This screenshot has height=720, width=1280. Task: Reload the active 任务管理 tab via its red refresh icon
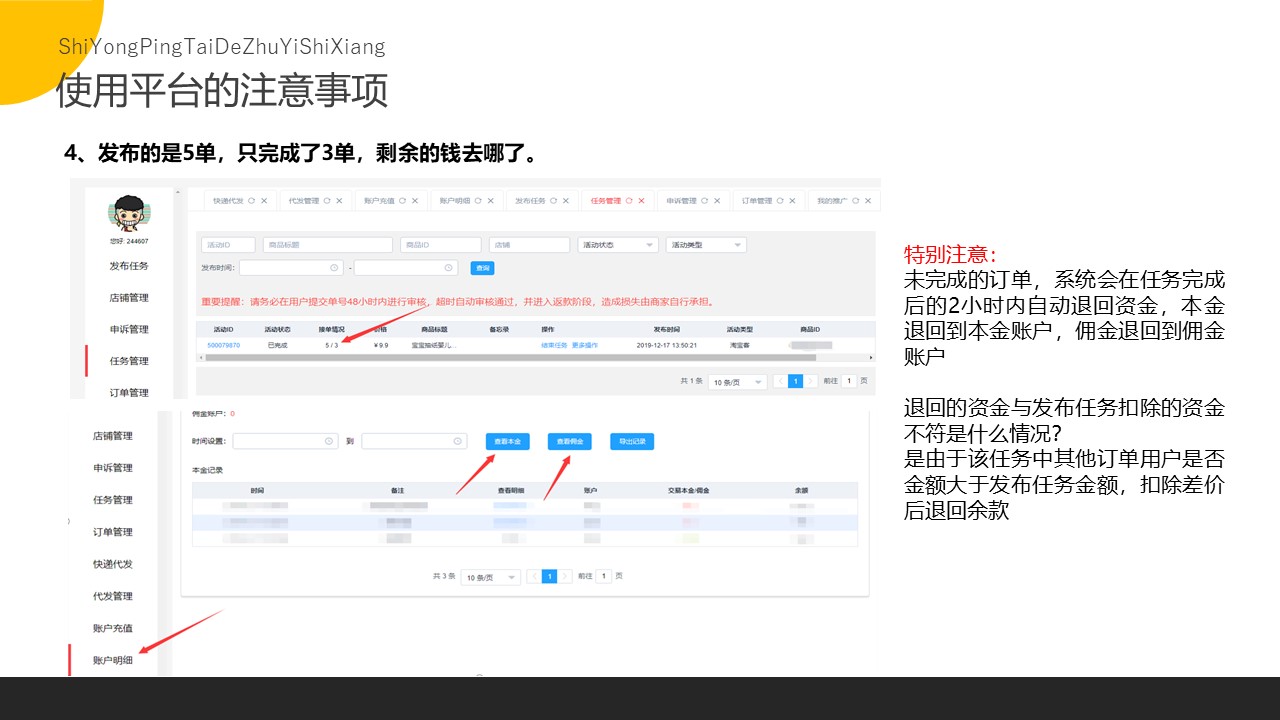[629, 201]
